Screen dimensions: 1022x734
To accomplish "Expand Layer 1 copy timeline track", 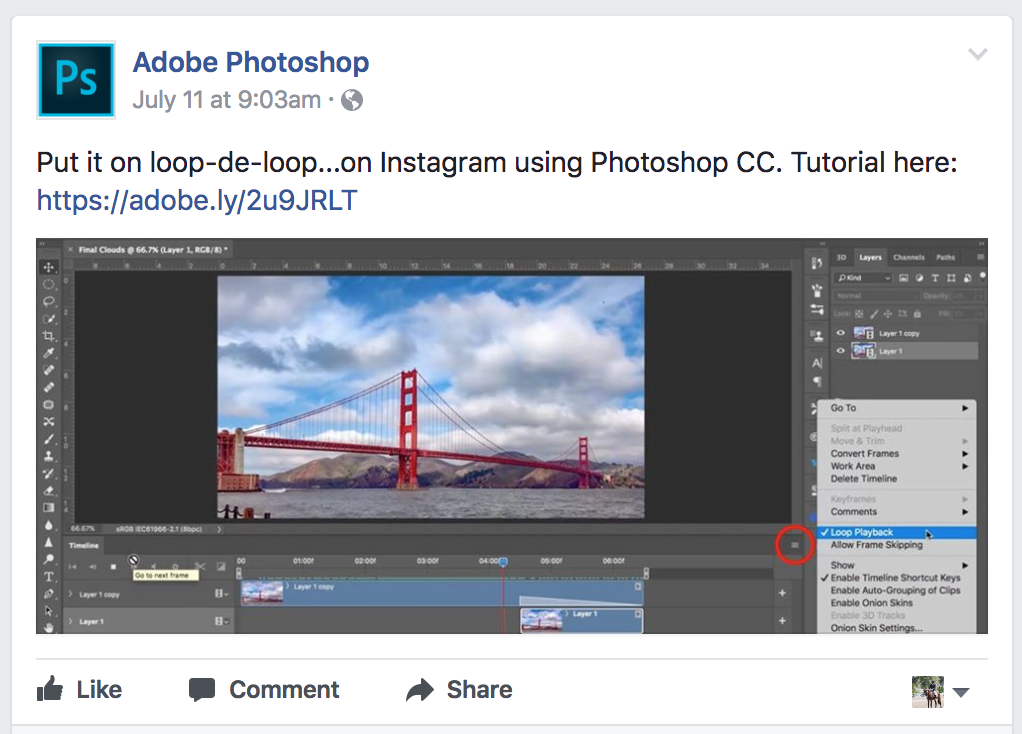I will coord(71,594).
